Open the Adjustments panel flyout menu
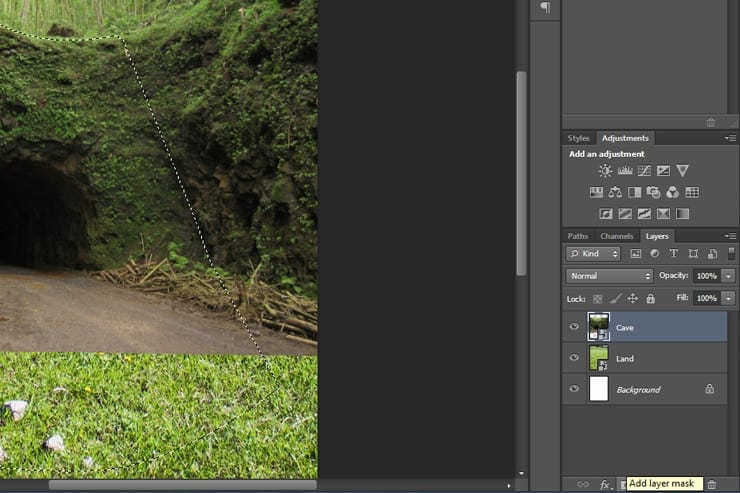 click(730, 138)
